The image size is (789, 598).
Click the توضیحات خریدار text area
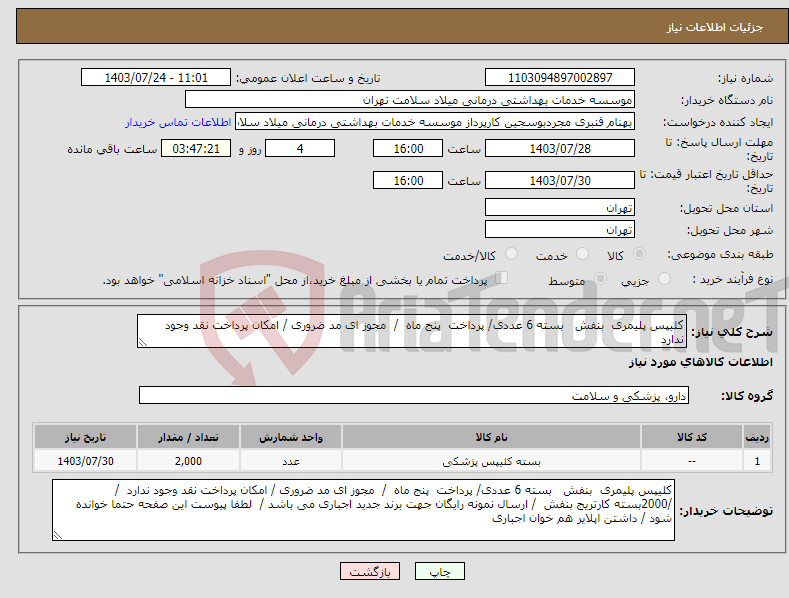(x=363, y=510)
